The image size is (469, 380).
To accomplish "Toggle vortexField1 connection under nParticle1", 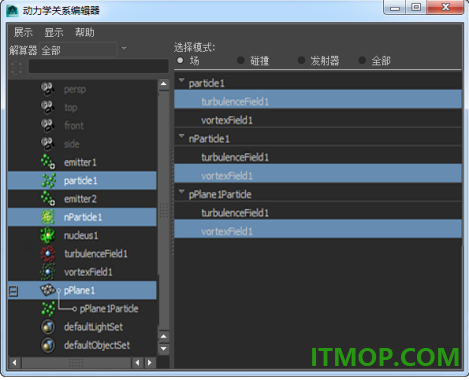I will 318,173.
